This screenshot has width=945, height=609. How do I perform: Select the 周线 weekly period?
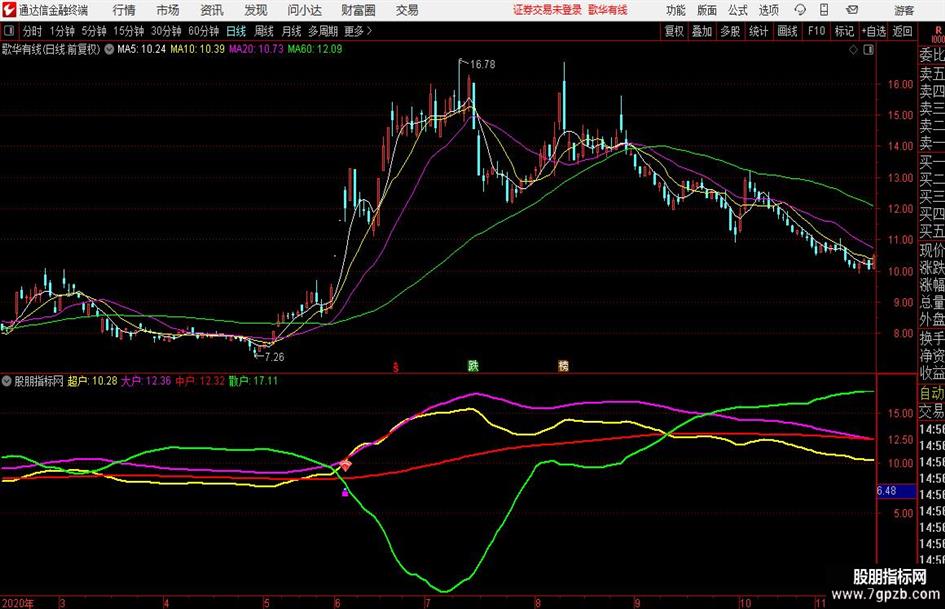[x=263, y=31]
